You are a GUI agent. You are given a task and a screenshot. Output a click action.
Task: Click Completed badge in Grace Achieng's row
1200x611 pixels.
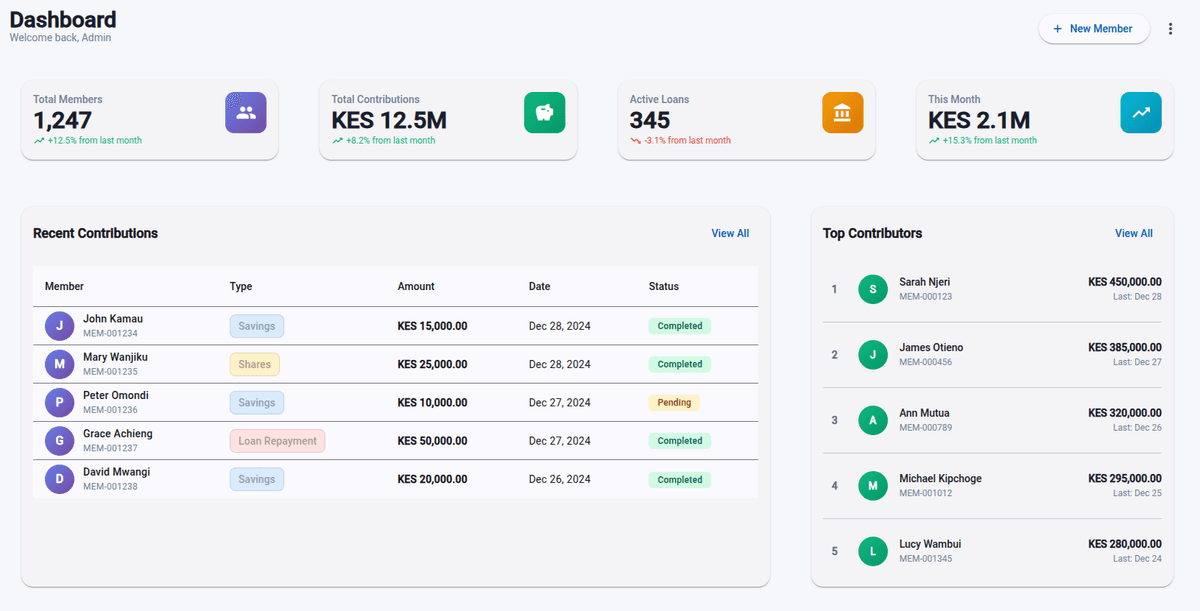pos(680,441)
